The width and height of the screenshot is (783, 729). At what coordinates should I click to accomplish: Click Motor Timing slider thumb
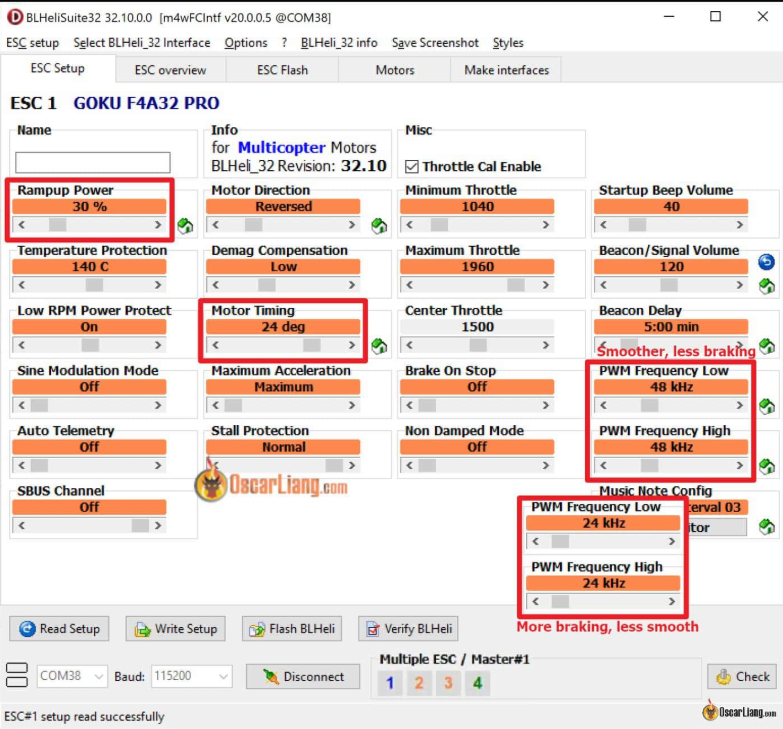click(312, 345)
